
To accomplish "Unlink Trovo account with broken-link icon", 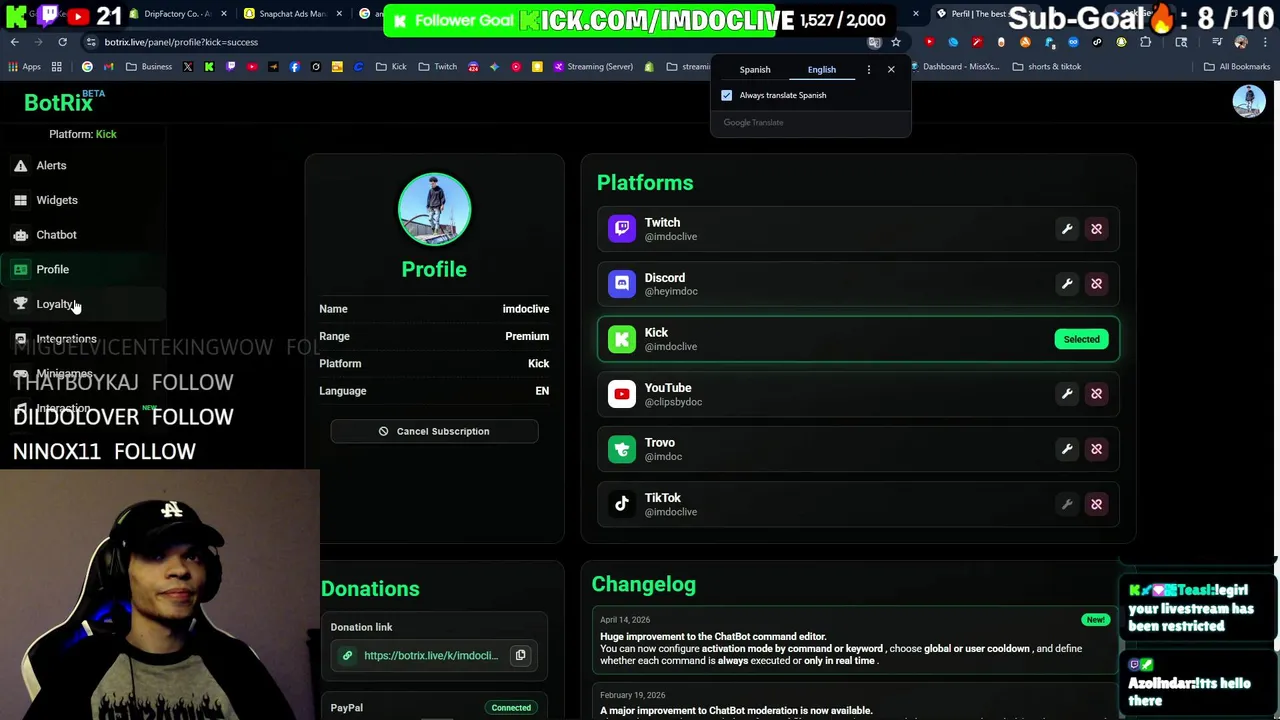I will (1096, 449).
